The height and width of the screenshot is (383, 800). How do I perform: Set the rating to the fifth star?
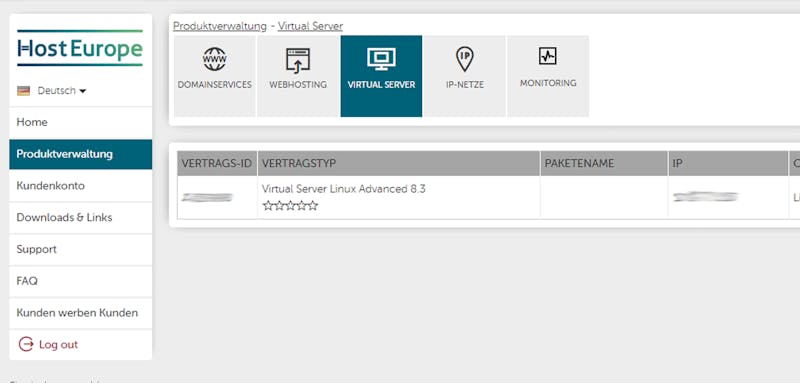tap(312, 206)
